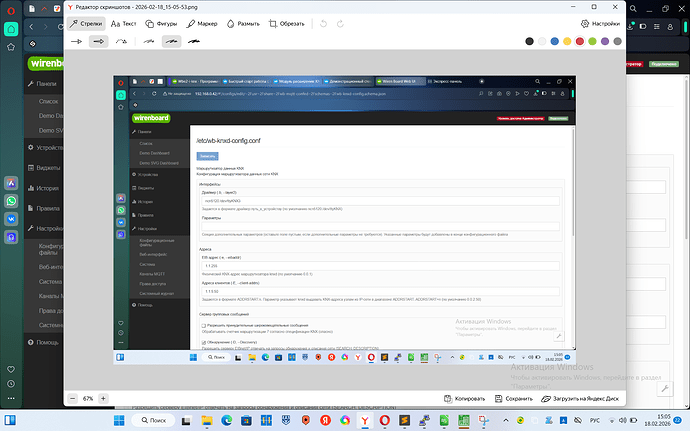This screenshot has width=690, height=431.
Task: Click the undo arrow in editor toolbar
Action: pos(323,24)
